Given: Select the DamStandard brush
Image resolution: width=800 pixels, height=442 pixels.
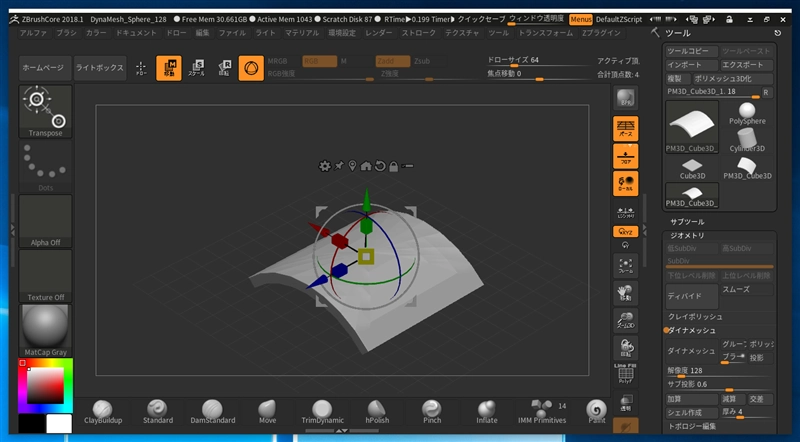Looking at the screenshot, I should click(x=213, y=412).
